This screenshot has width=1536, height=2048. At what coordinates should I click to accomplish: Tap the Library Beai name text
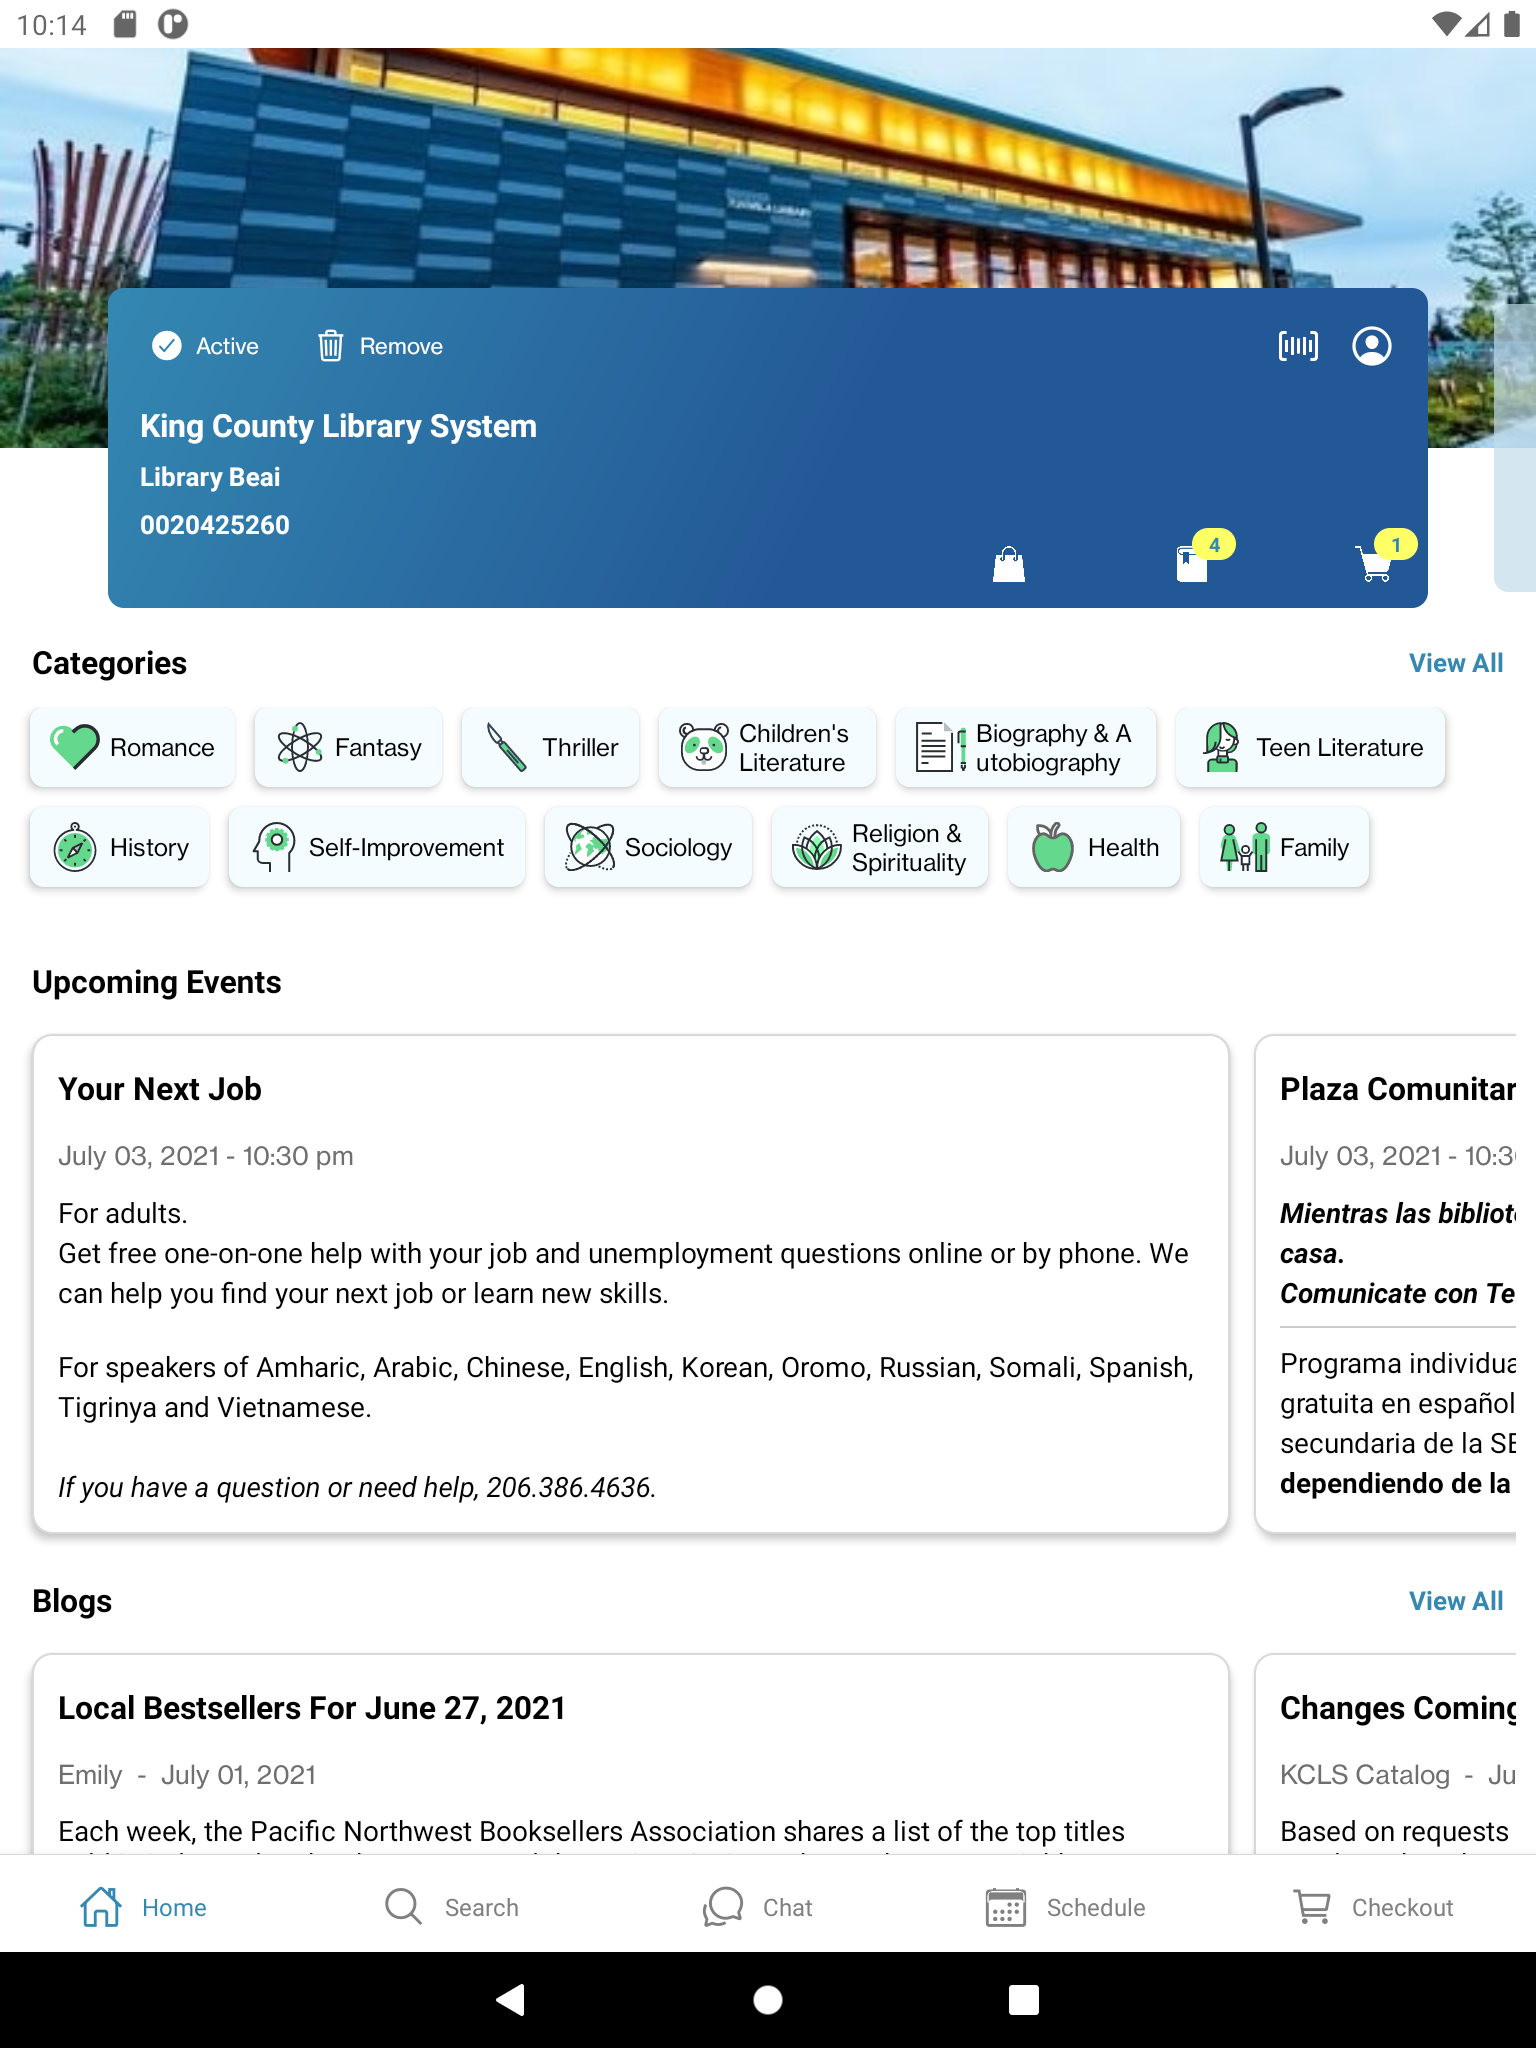(210, 477)
